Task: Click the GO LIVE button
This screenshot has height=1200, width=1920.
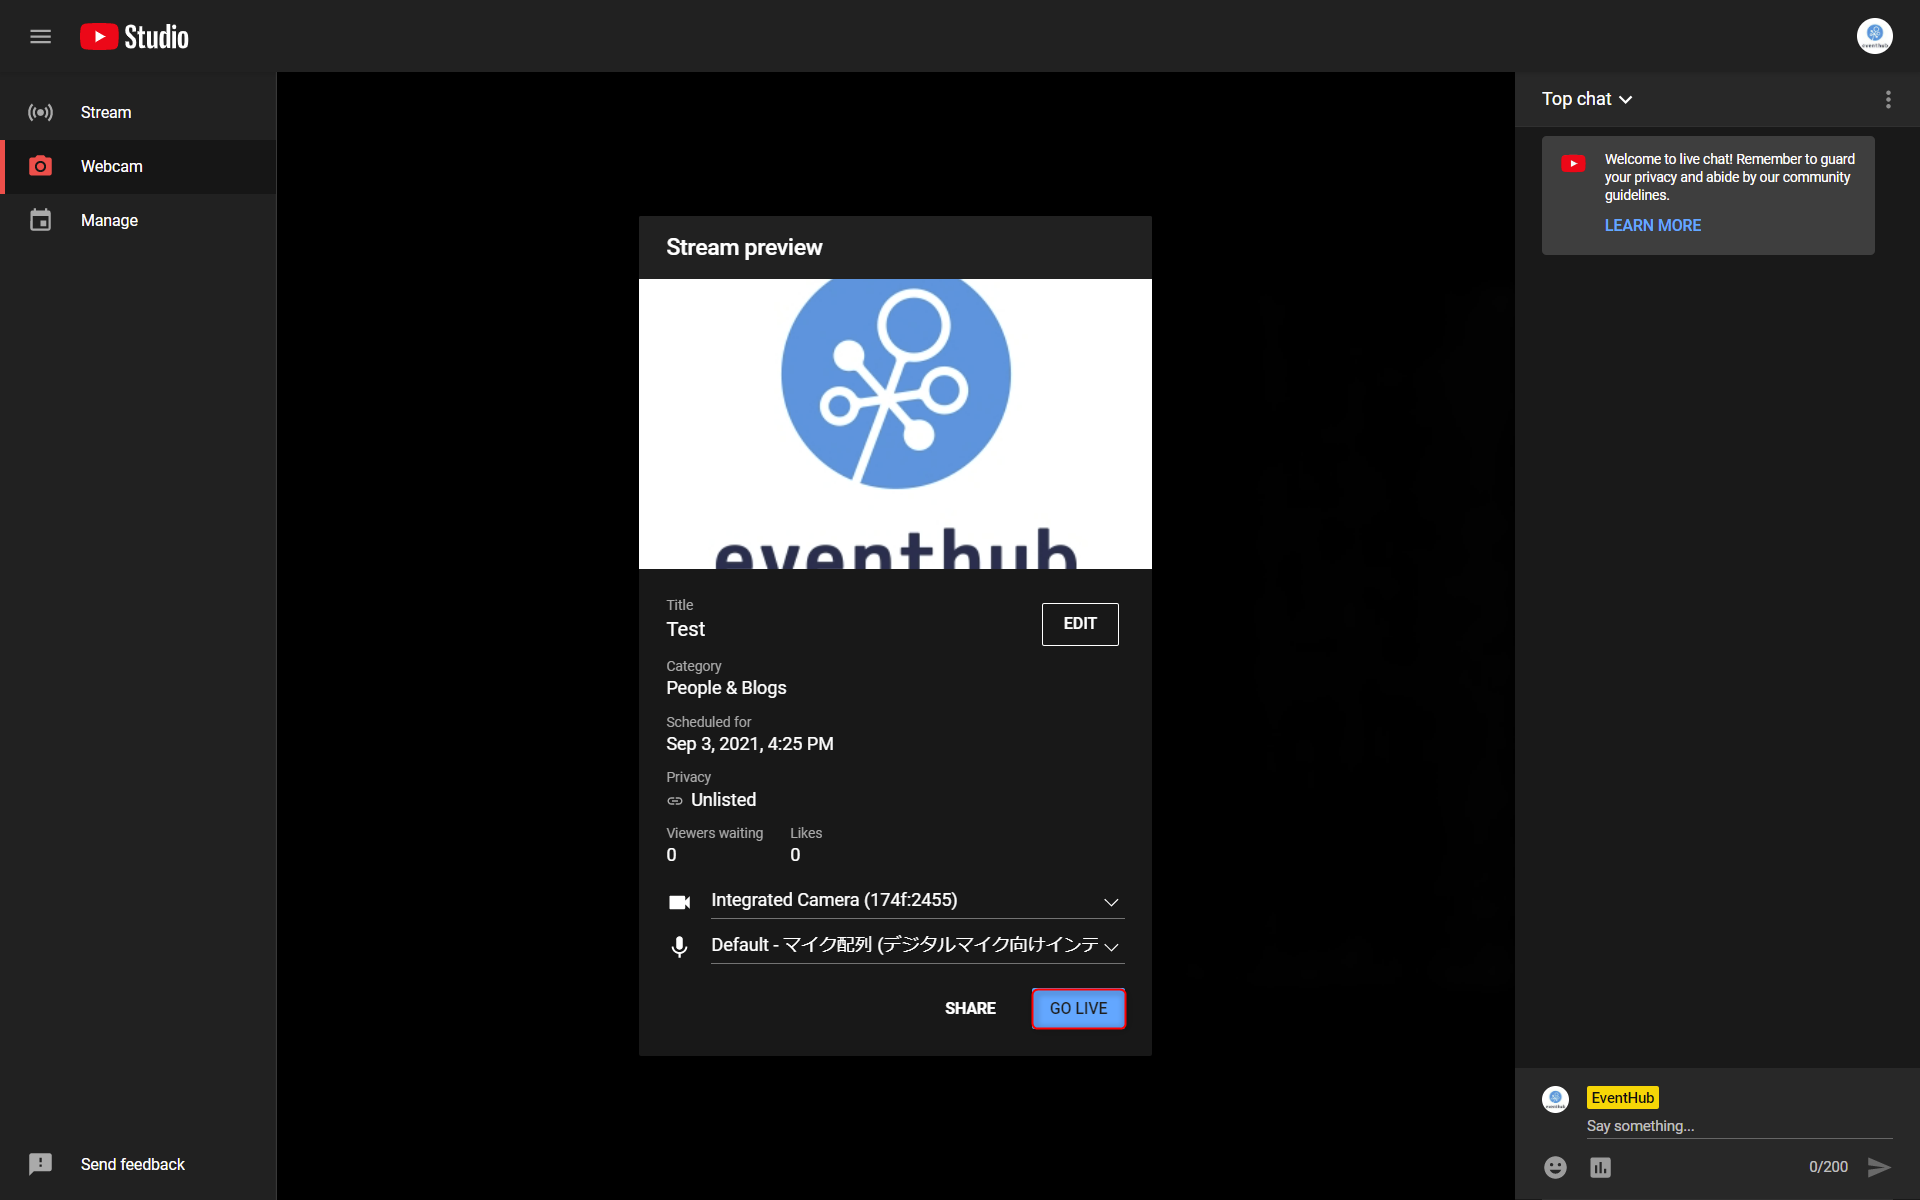Action: click(1078, 1008)
